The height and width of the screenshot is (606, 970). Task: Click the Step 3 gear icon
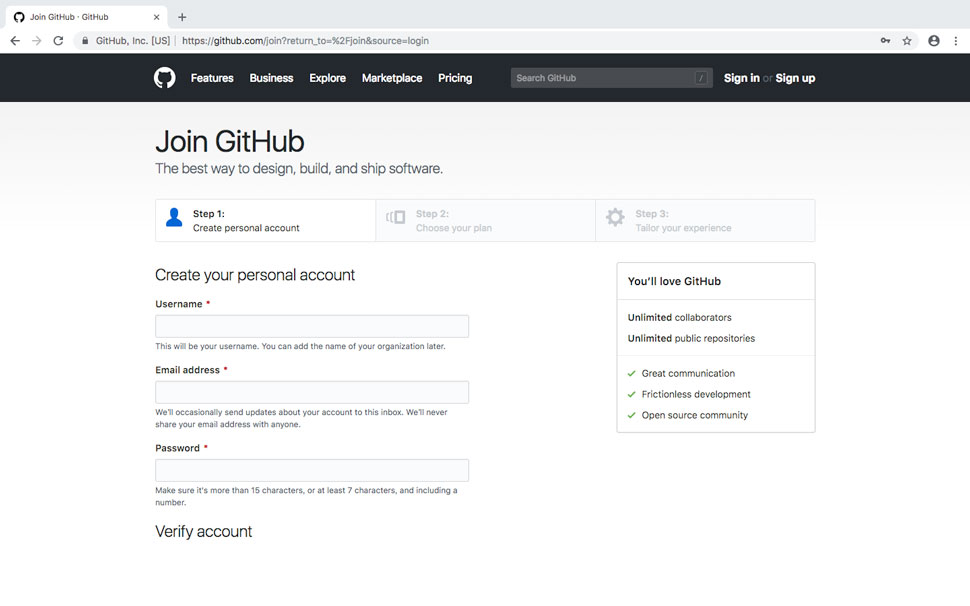pos(615,217)
